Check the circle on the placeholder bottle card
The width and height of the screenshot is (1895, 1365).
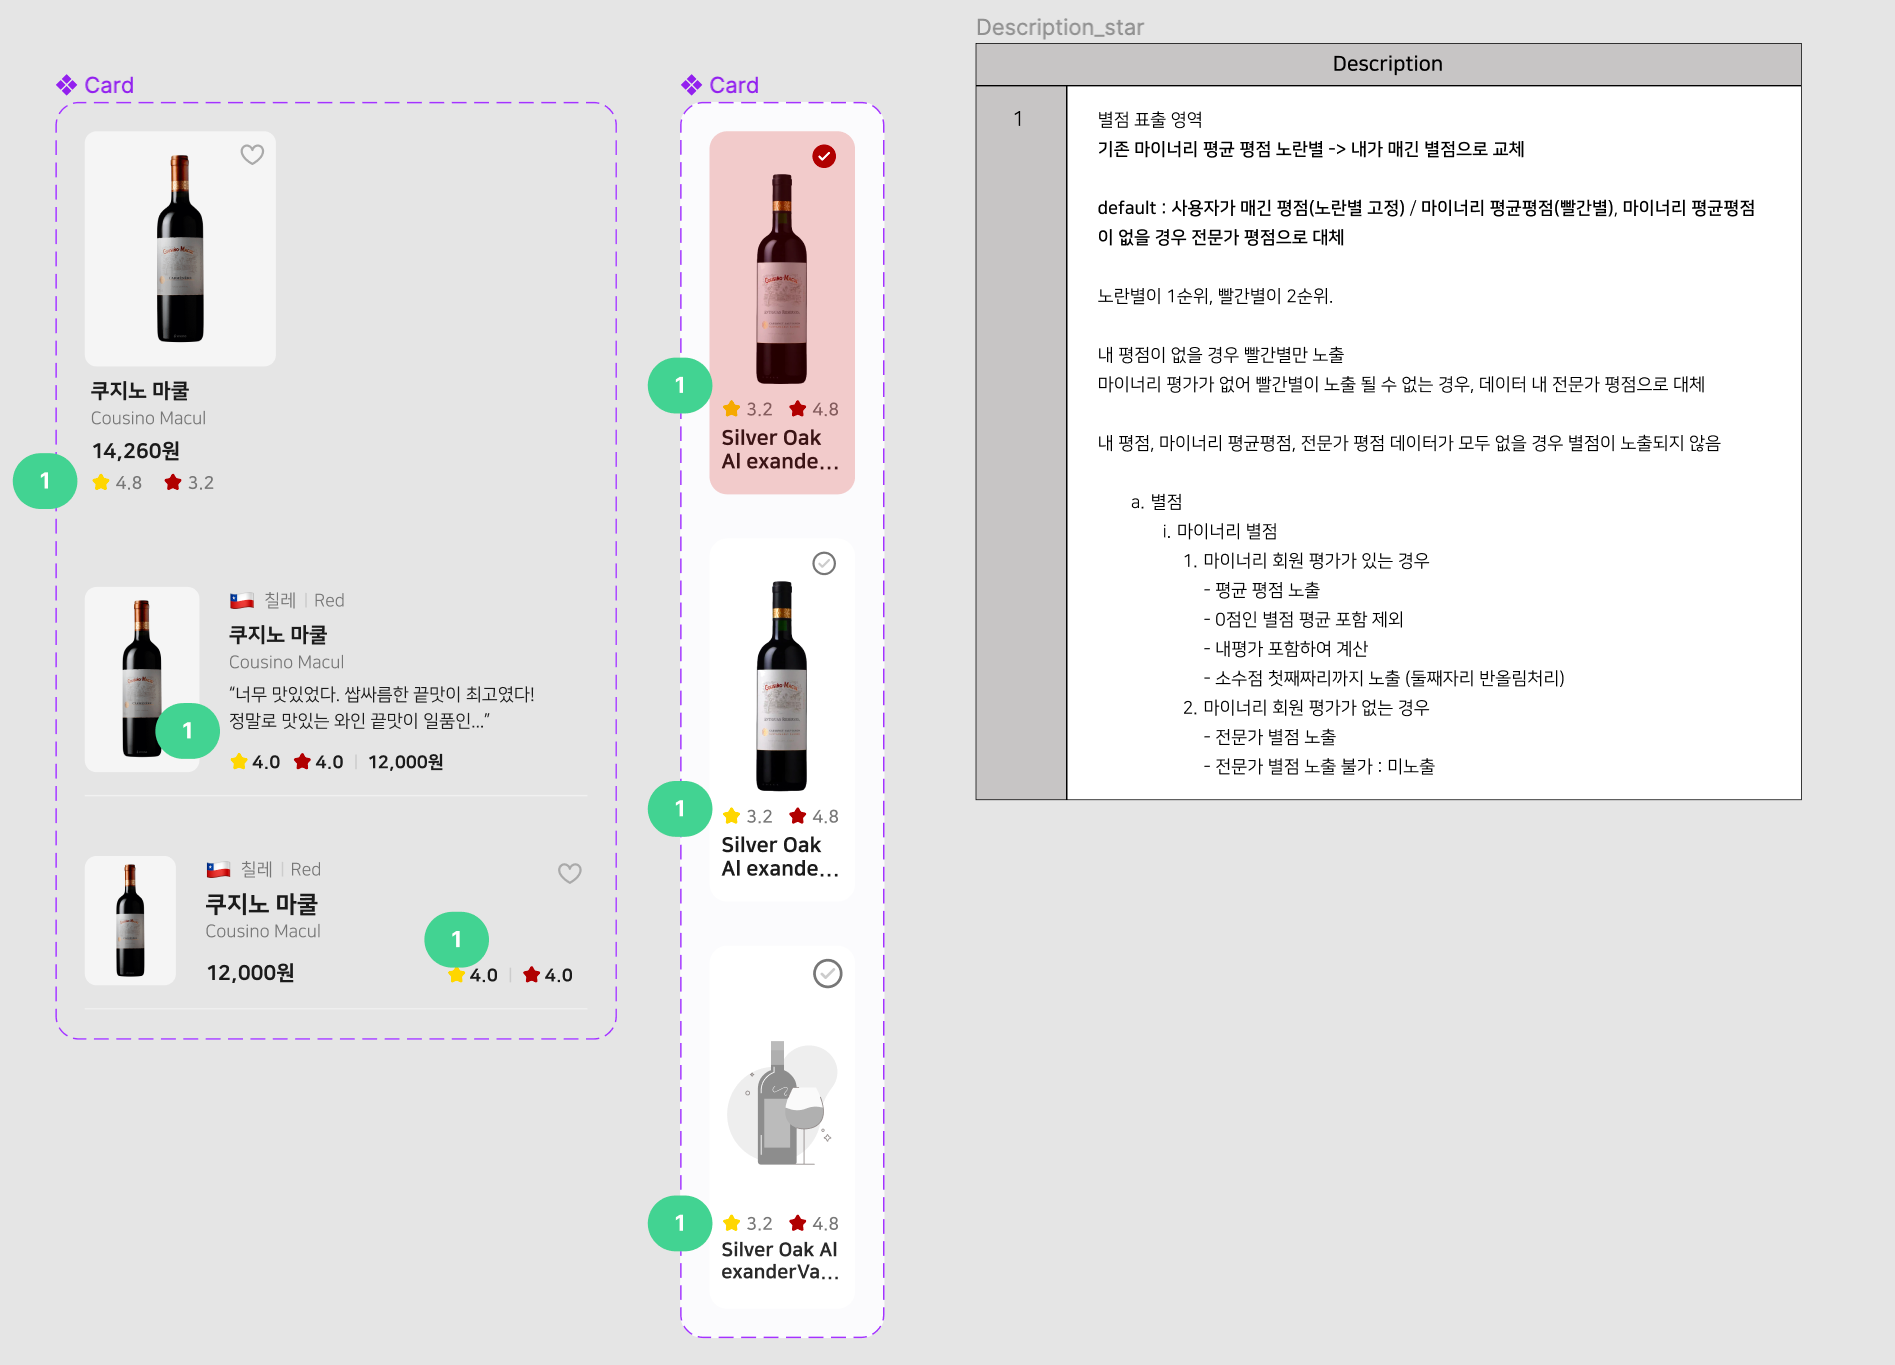[828, 973]
